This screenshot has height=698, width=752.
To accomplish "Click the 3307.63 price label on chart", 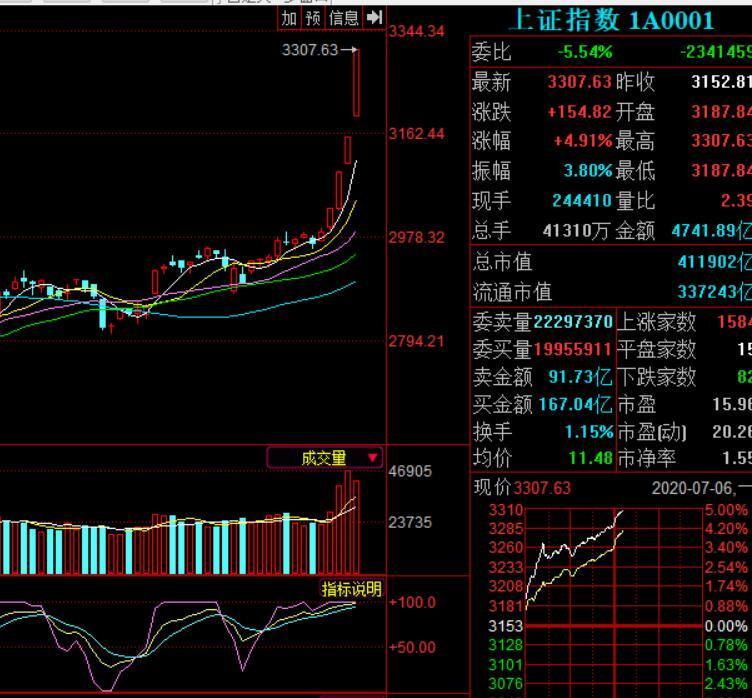I will 310,49.
